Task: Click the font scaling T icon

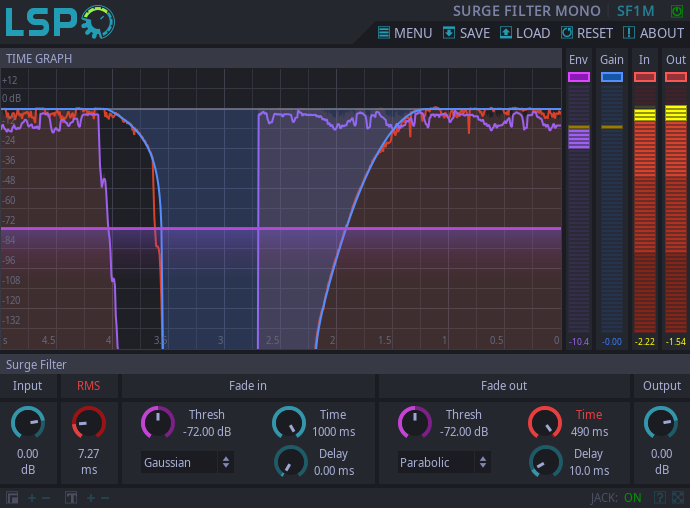Action: 71,498
